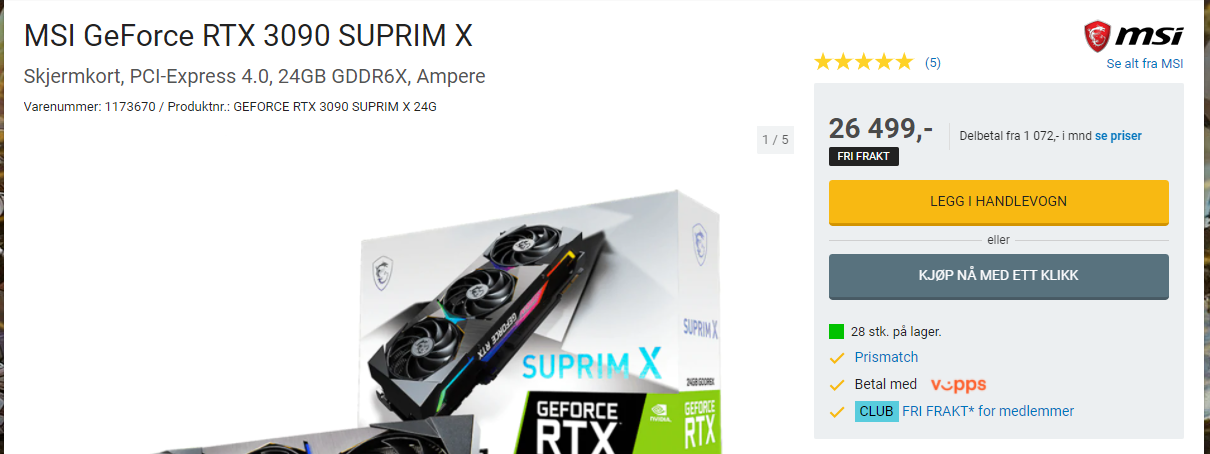The image size is (1210, 454).
Task: Click the checkmark next to Betal med
Action: [x=837, y=384]
